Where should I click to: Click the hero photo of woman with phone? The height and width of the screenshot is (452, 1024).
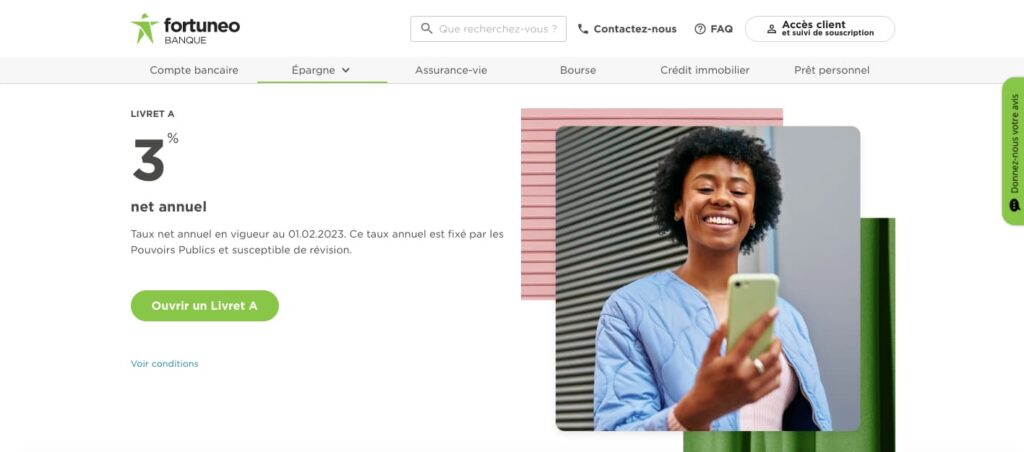[x=707, y=278]
